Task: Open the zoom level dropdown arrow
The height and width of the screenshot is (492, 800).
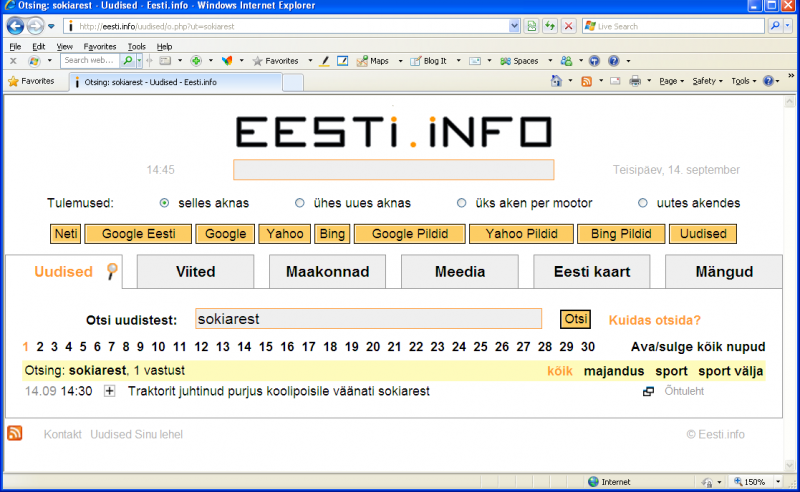Action: click(x=778, y=481)
